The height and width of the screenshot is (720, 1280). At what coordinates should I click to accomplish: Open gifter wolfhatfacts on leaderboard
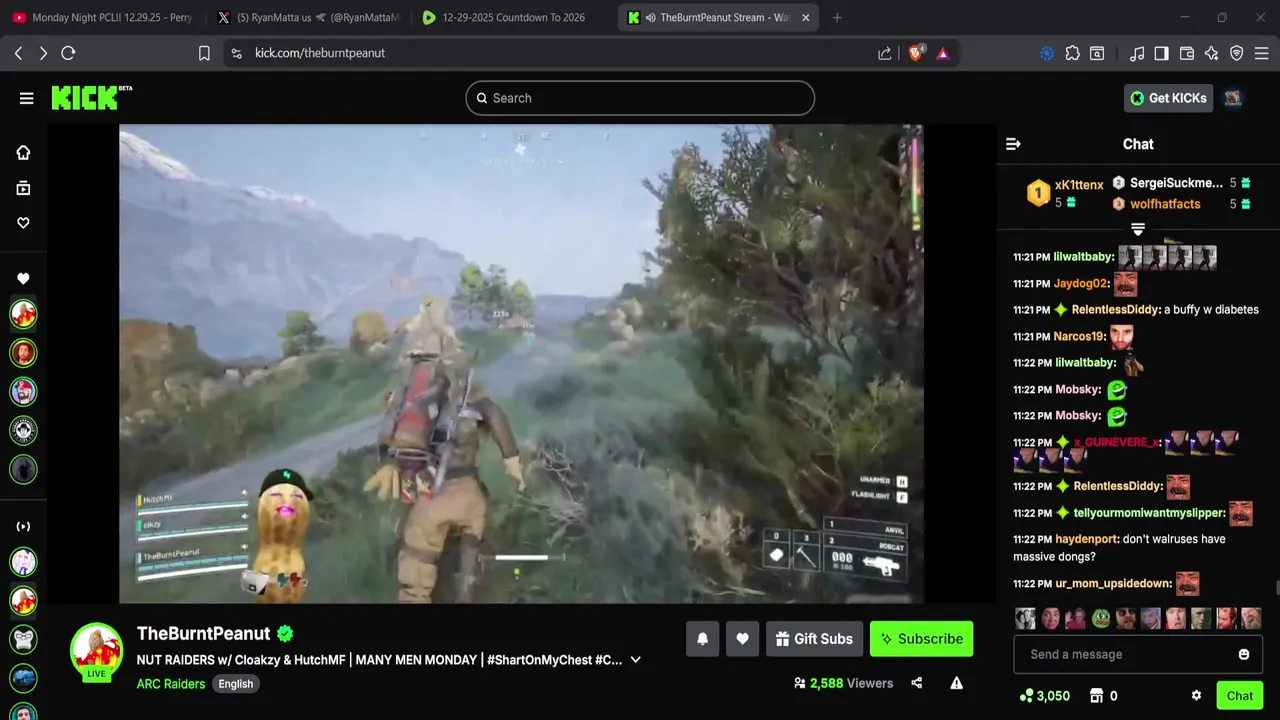tap(1165, 204)
